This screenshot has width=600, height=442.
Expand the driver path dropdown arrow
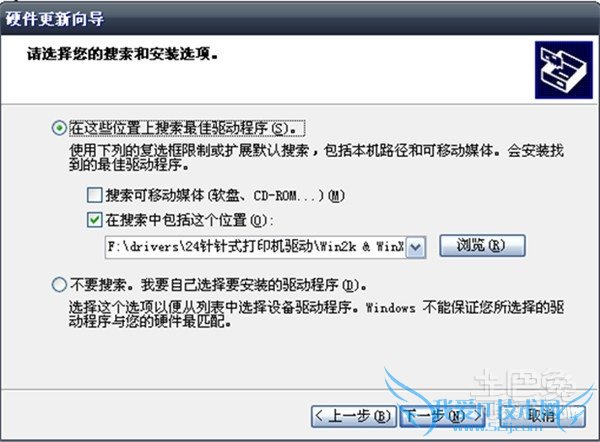click(x=415, y=247)
